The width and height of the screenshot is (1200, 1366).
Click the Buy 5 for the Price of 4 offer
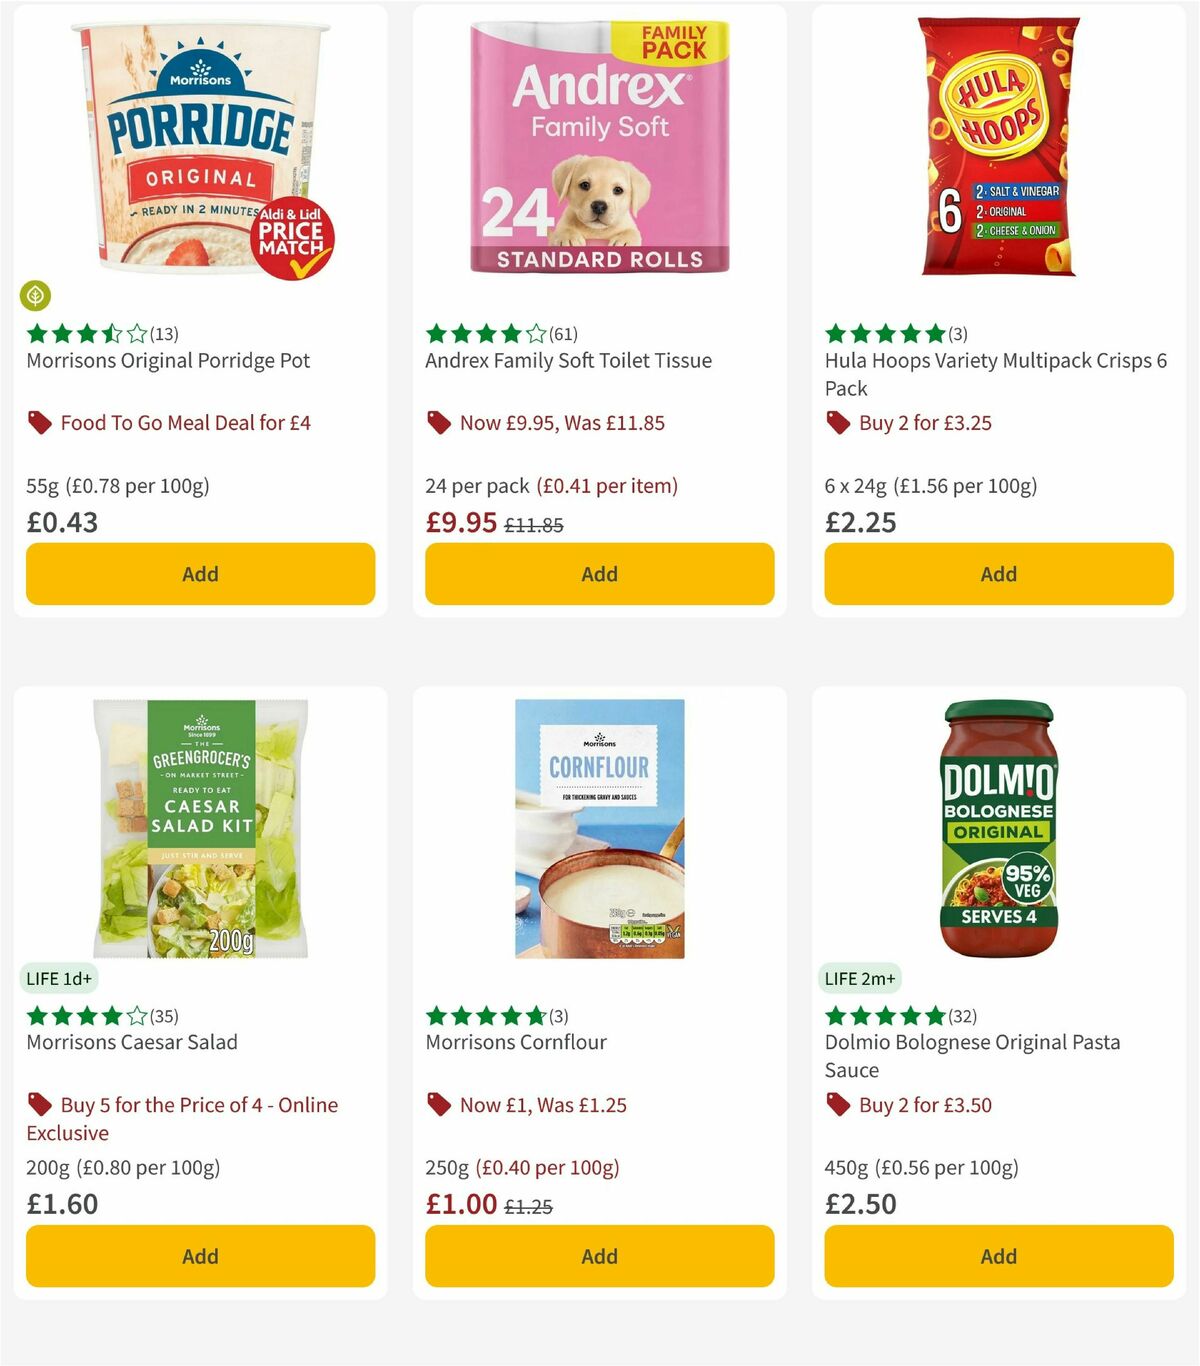[198, 1119]
